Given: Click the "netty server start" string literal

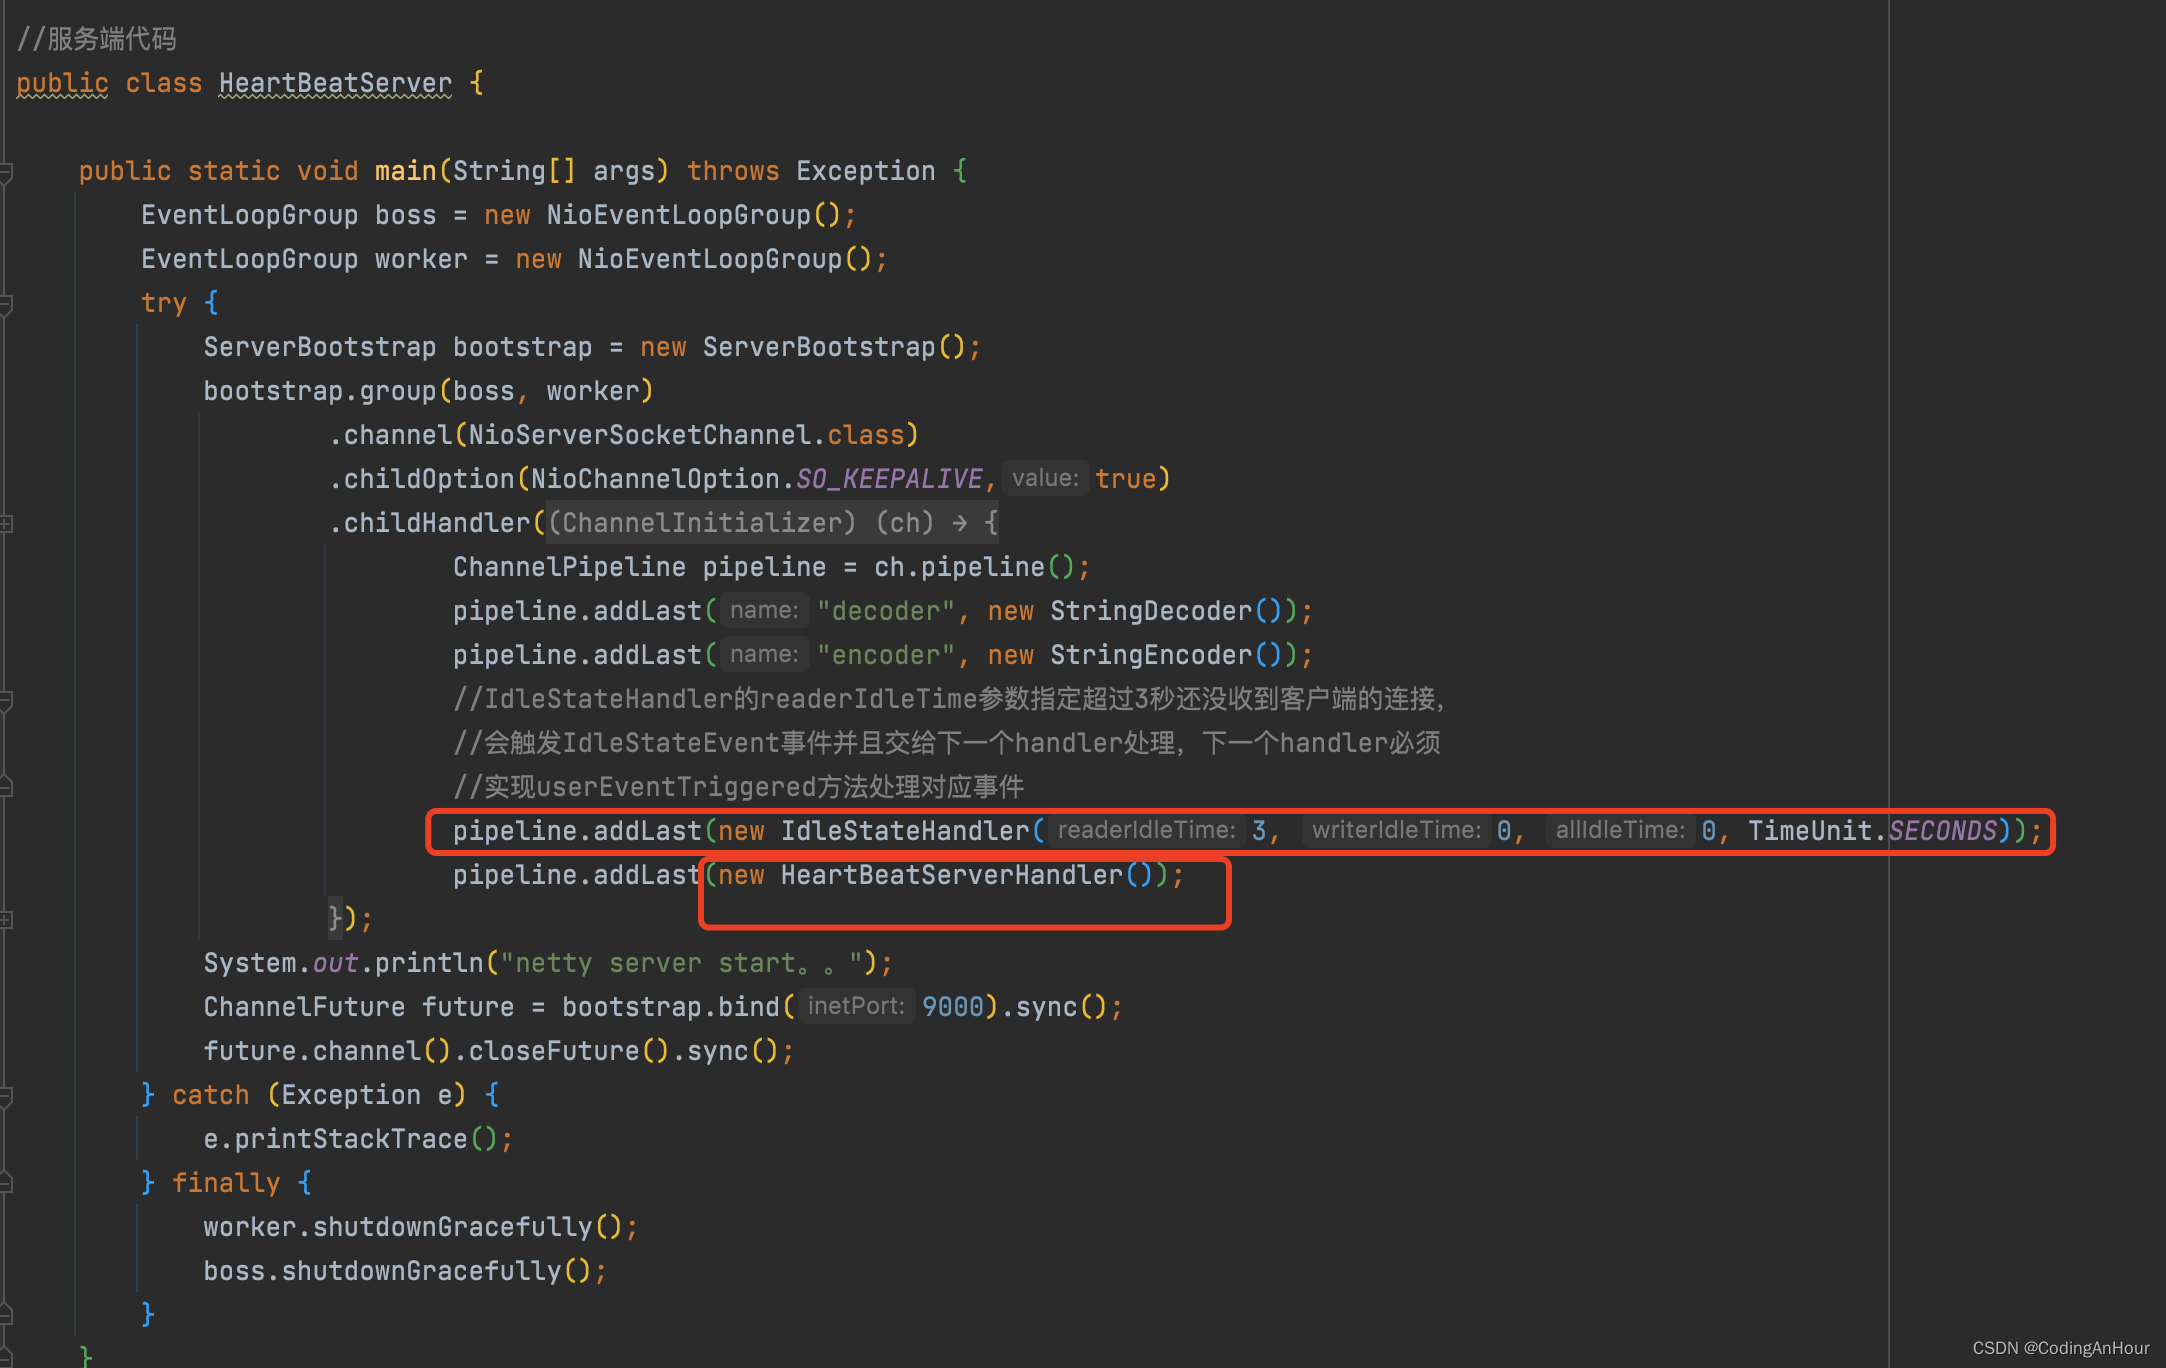Looking at the screenshot, I should (681, 963).
